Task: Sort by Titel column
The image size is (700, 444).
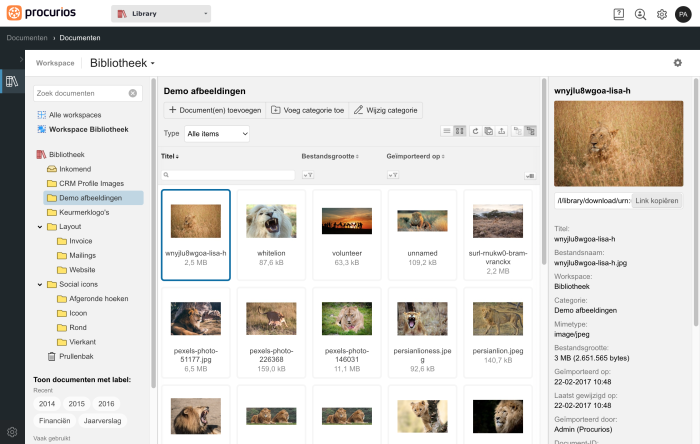Action: tap(170, 156)
